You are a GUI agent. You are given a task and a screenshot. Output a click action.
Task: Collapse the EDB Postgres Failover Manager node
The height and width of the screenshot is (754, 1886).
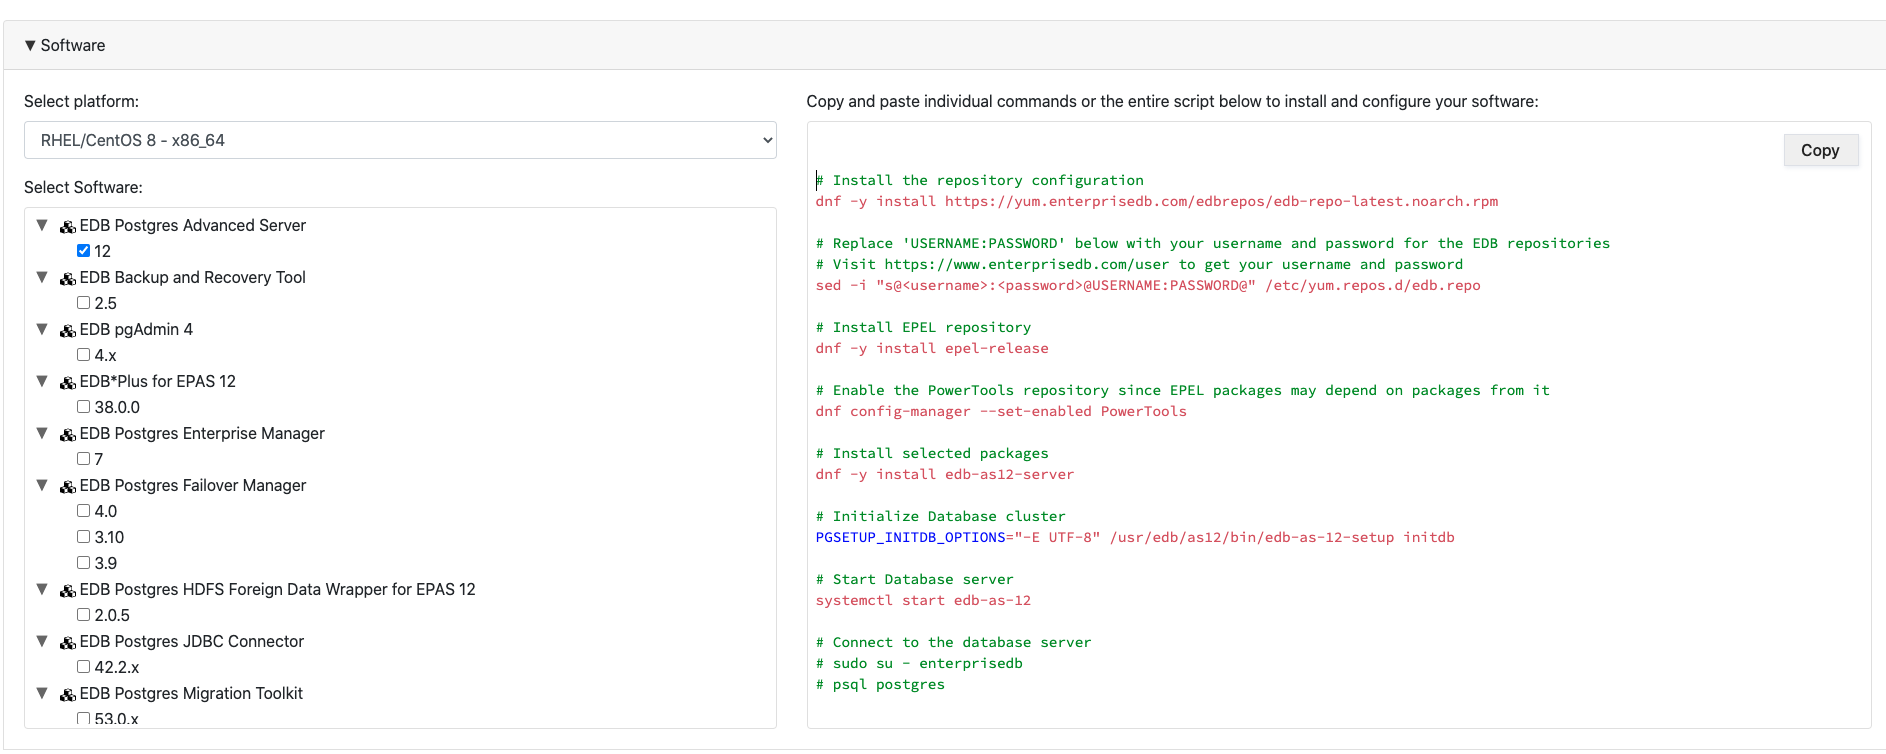click(42, 485)
